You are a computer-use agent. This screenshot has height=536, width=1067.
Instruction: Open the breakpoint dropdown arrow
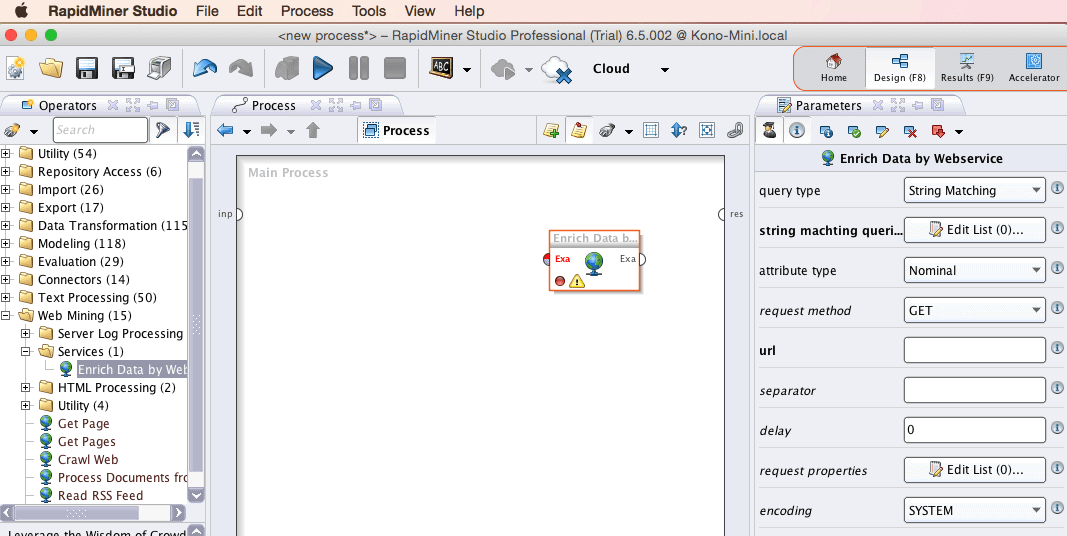(x=959, y=132)
